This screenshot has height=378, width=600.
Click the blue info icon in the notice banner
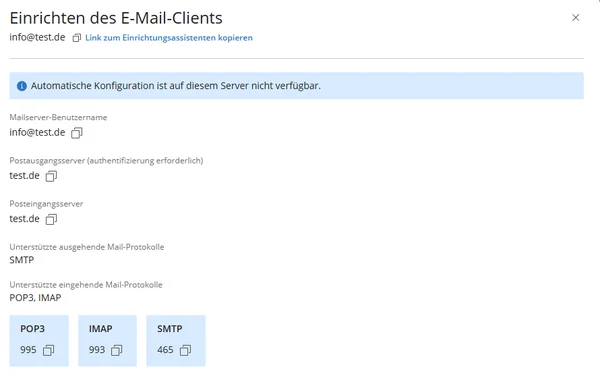(22, 86)
